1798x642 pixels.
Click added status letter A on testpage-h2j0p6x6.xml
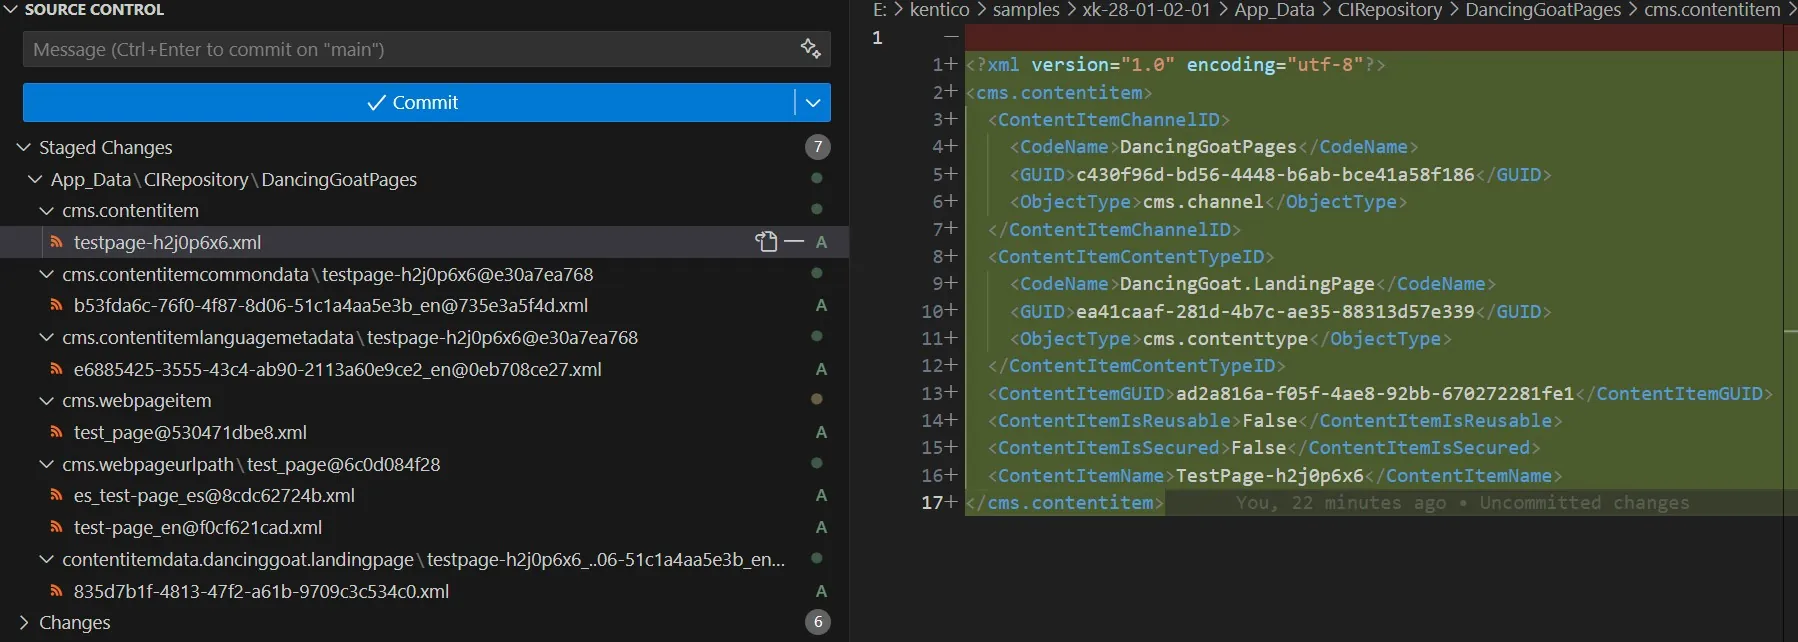[821, 242]
